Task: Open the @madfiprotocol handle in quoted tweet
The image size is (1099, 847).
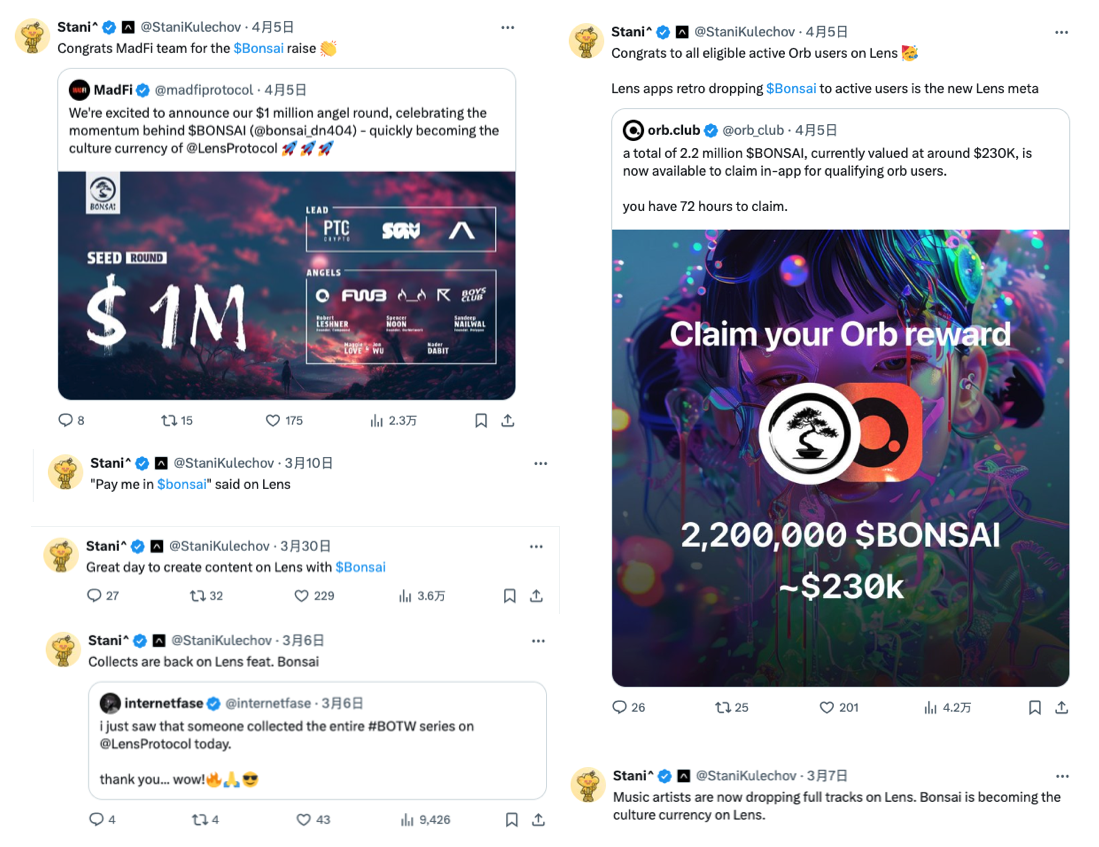Action: pos(206,90)
